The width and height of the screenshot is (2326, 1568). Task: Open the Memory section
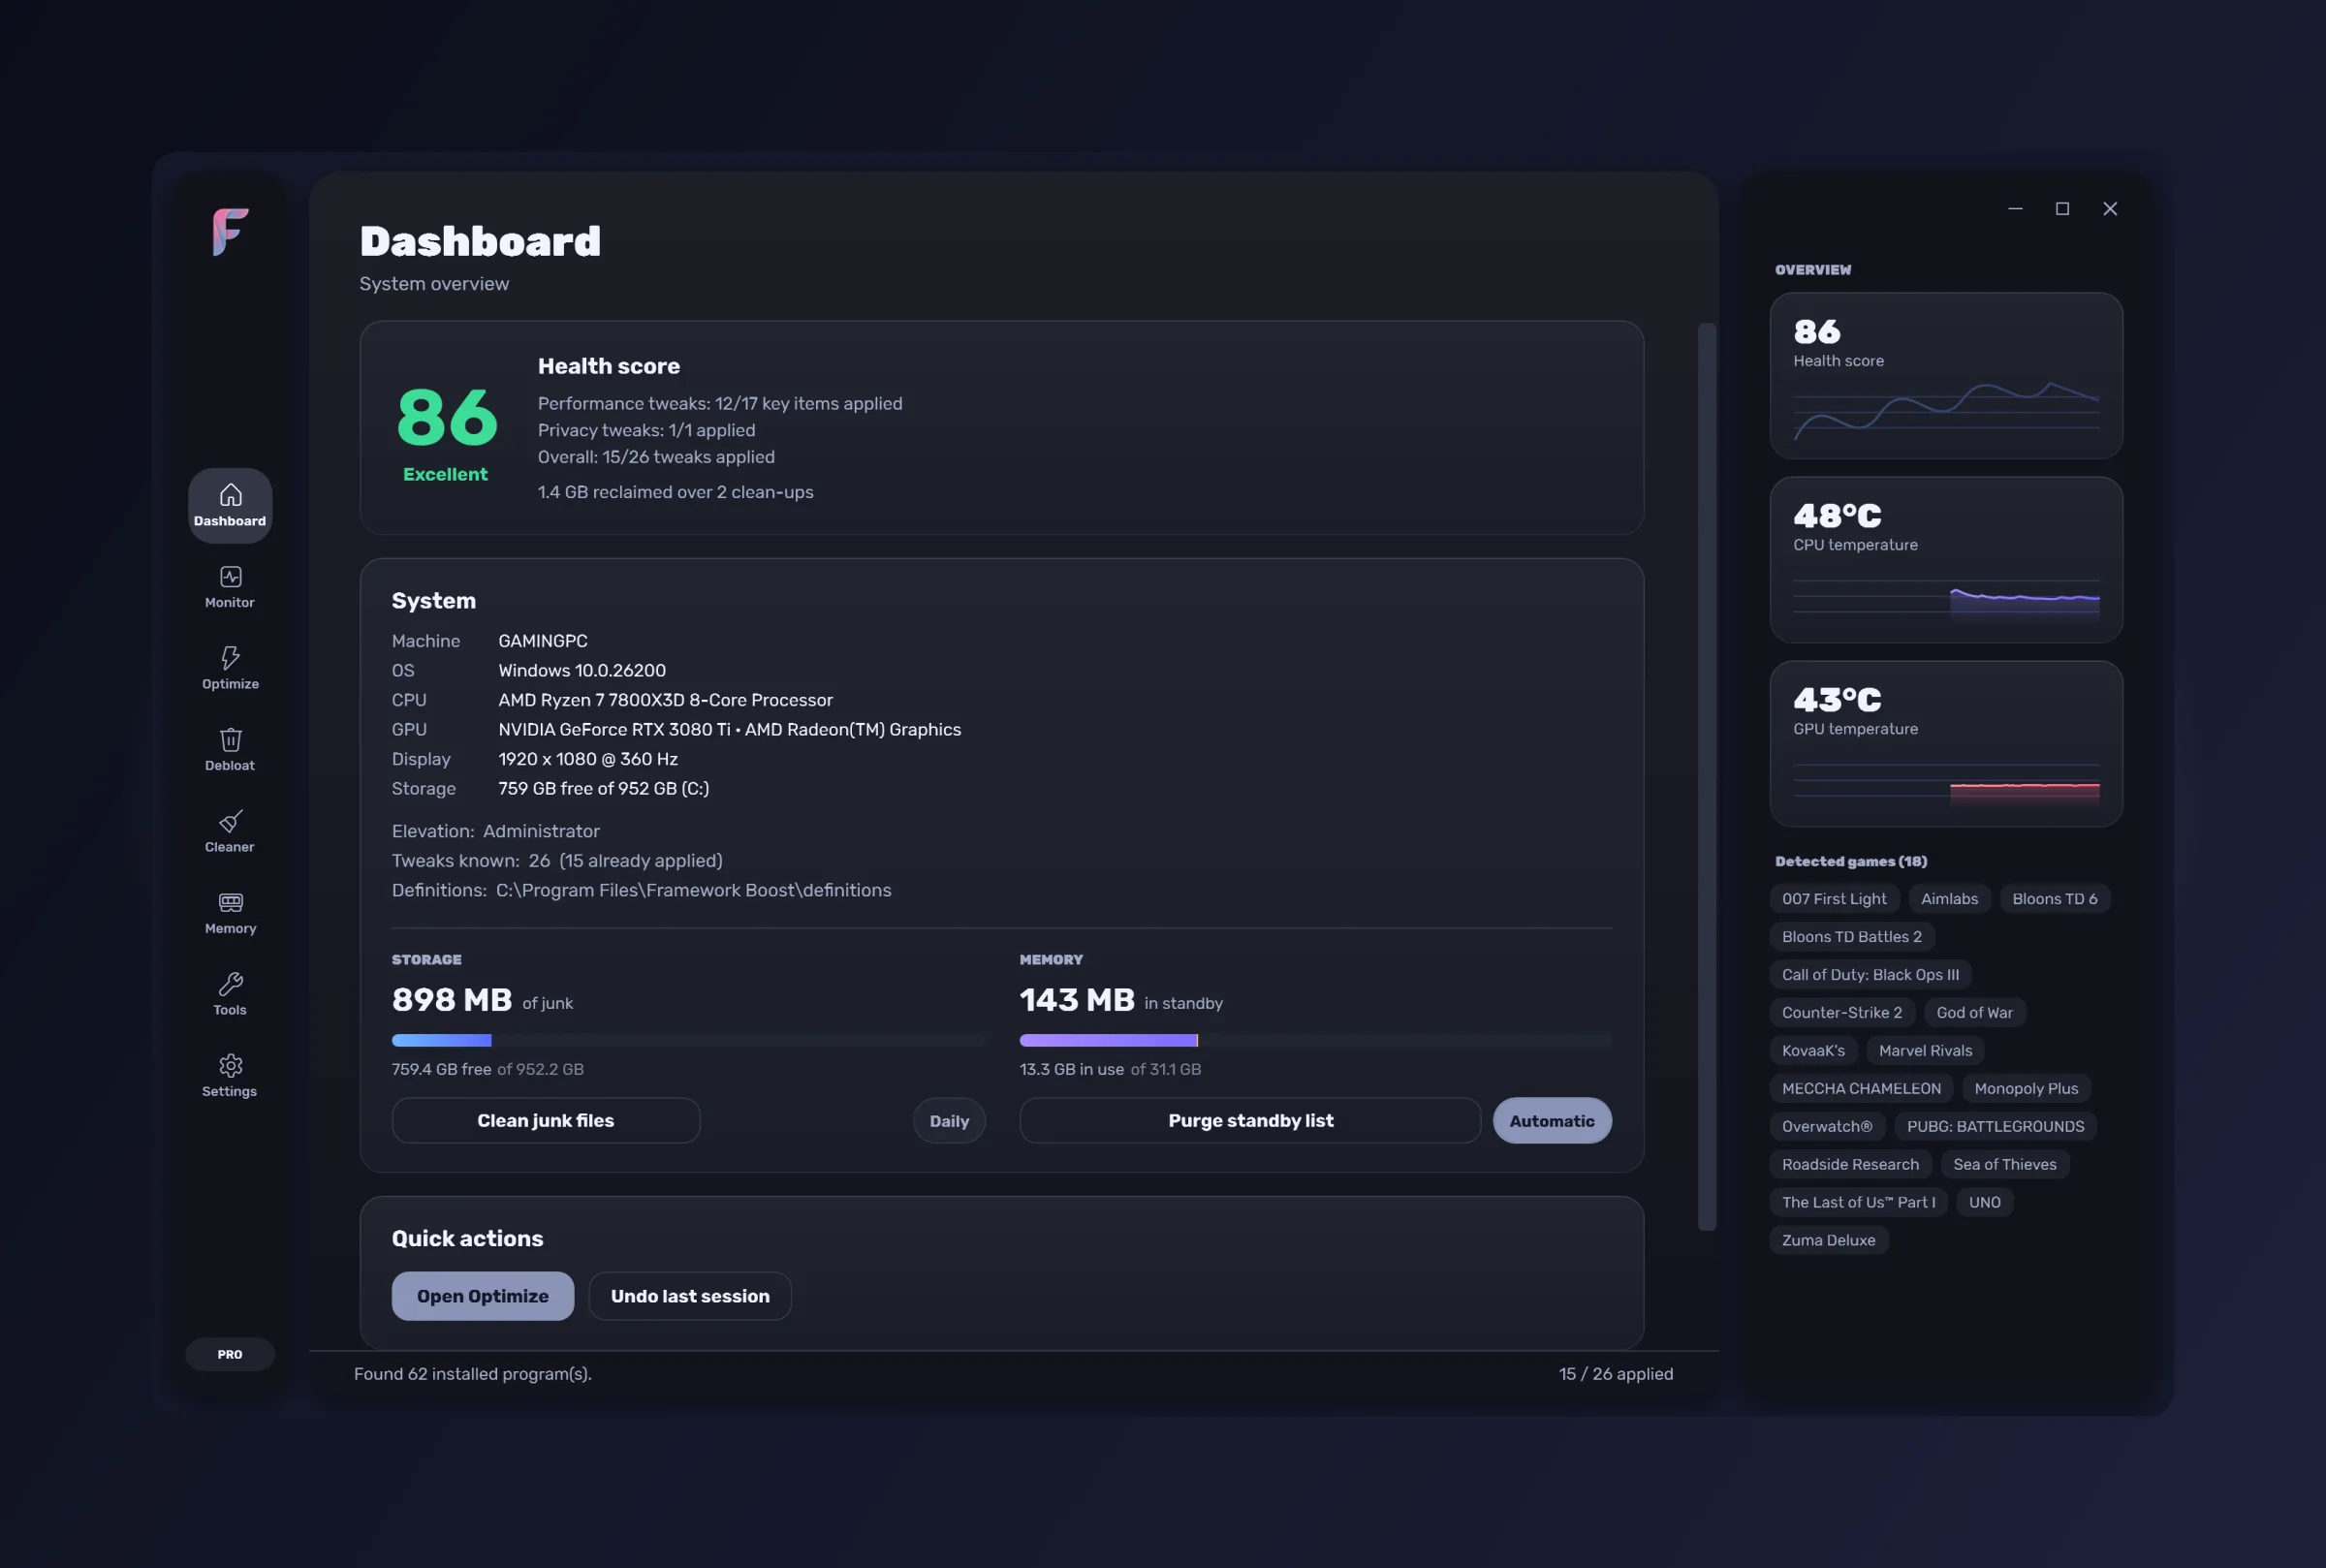click(x=230, y=913)
